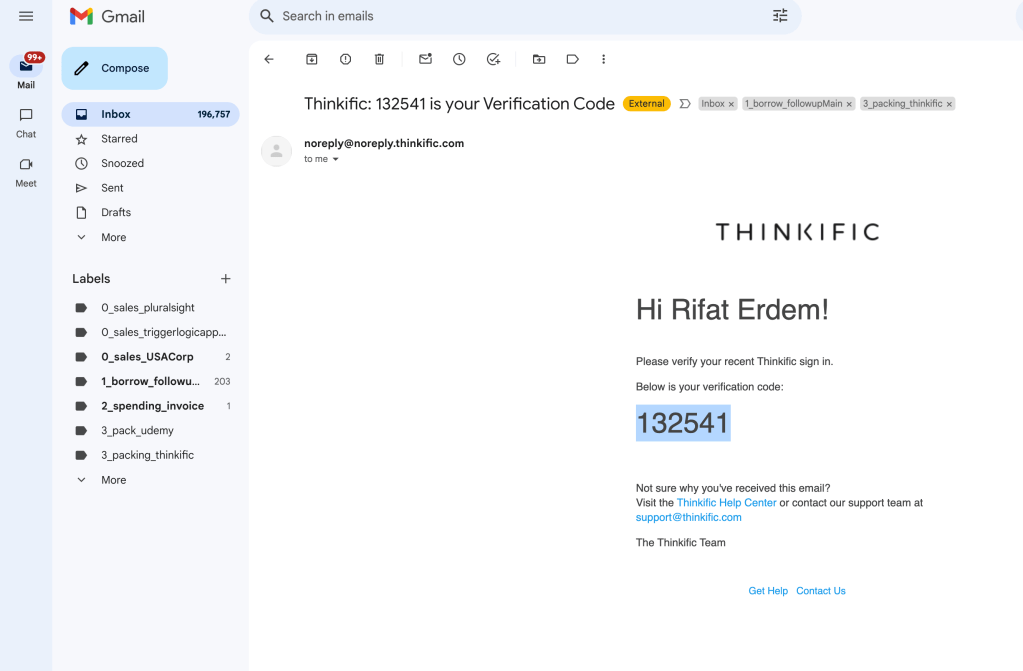Image resolution: width=1023 pixels, height=671 pixels.
Task: Click the sender noreply@noreply.thinkific.com
Action: (x=384, y=144)
